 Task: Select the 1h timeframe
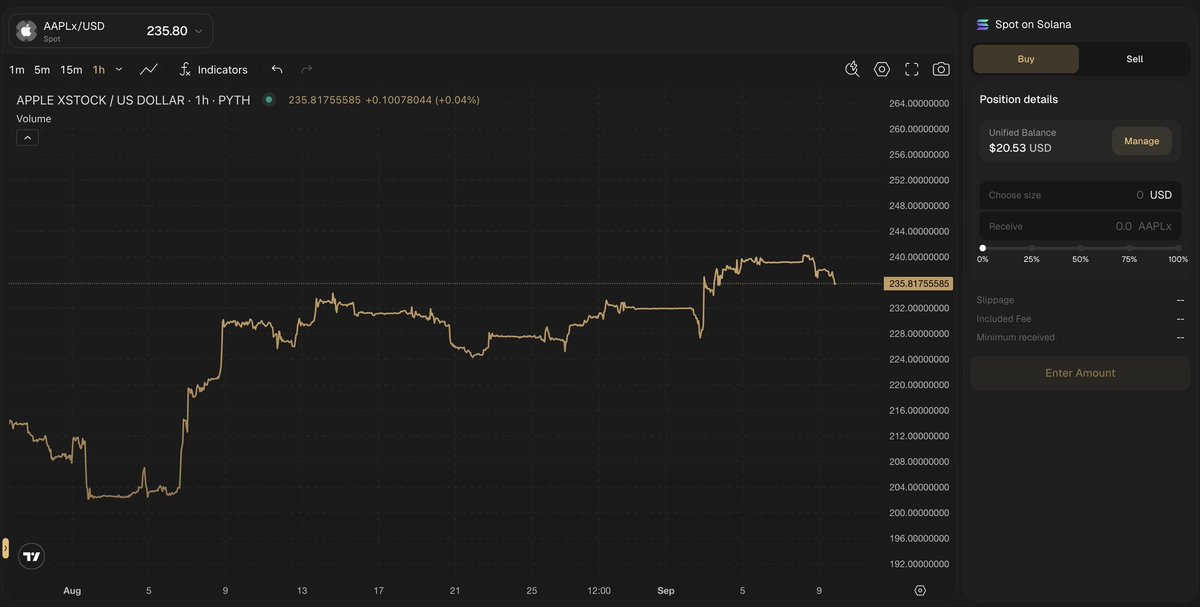99,70
